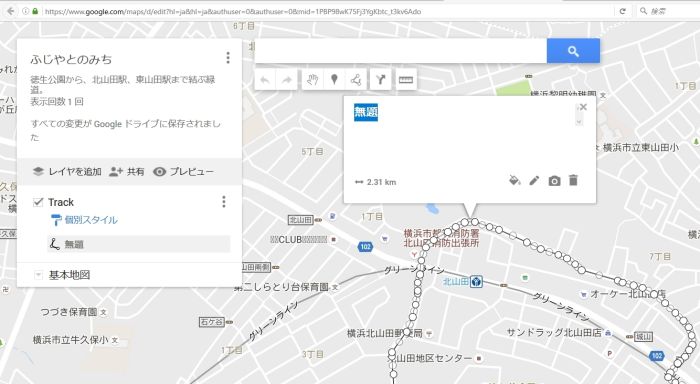Undo the last map edit

265,80
